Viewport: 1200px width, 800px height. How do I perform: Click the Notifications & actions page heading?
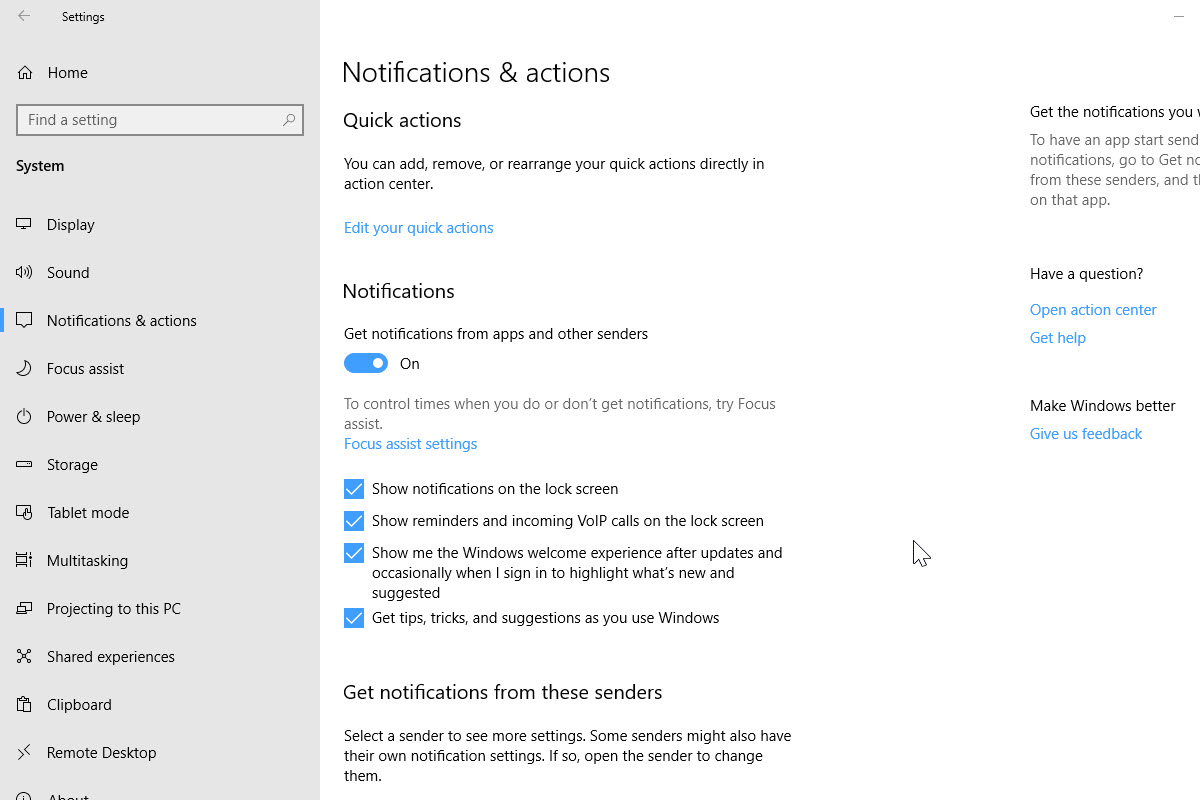476,72
